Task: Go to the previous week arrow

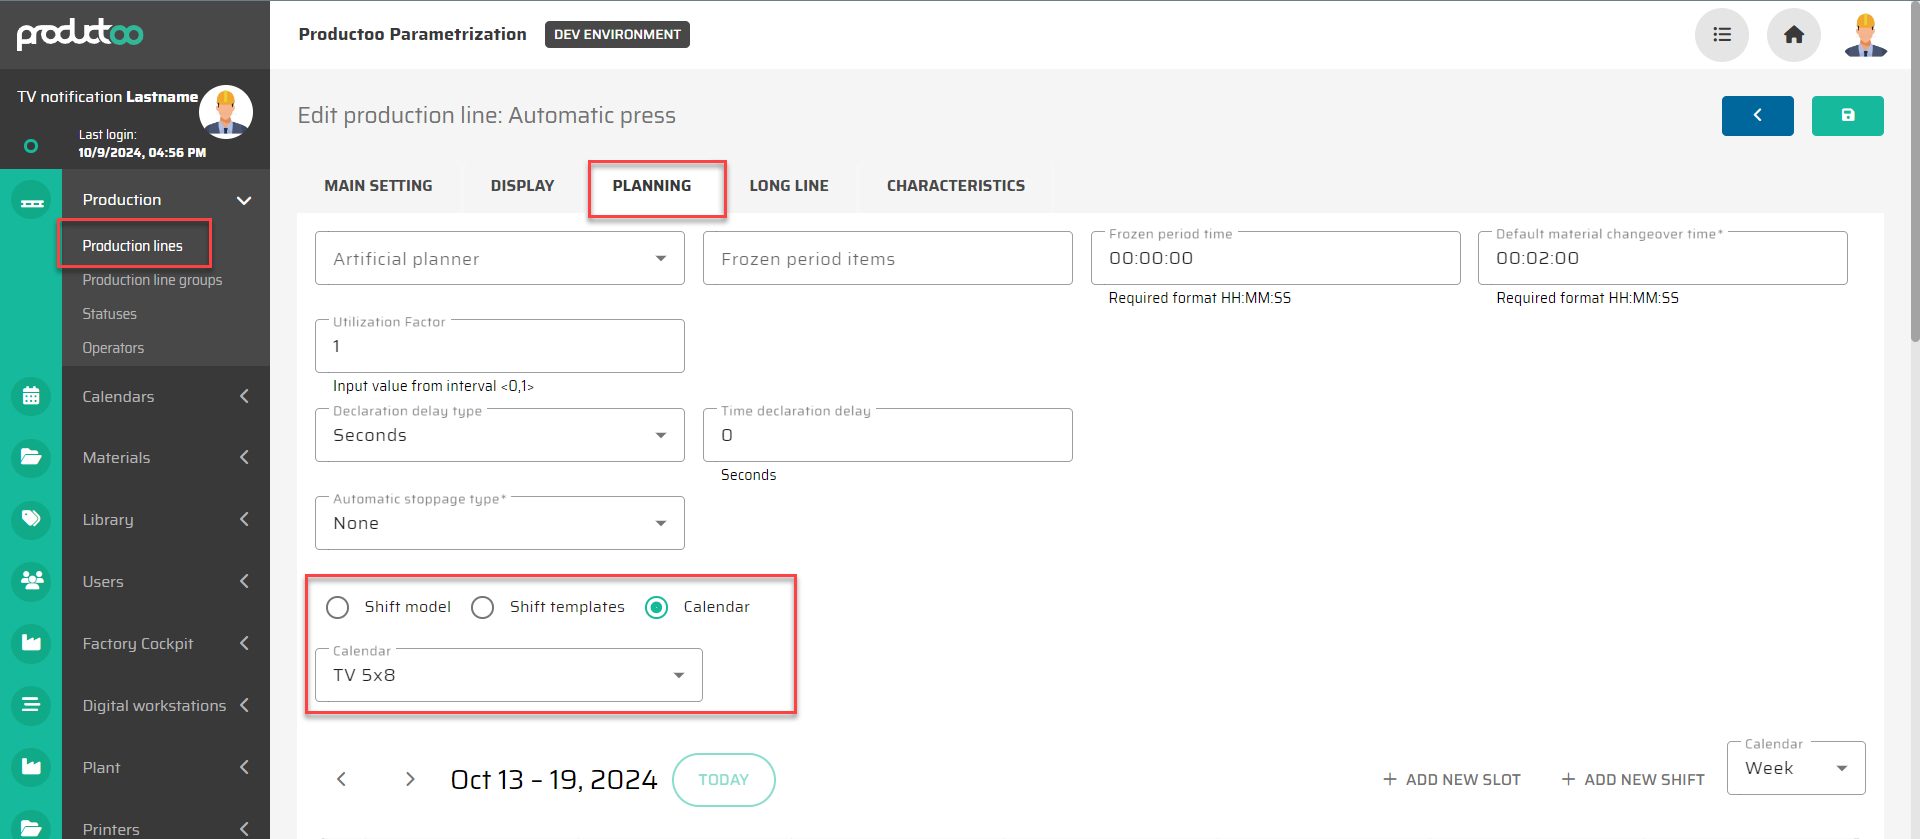Action: (341, 780)
